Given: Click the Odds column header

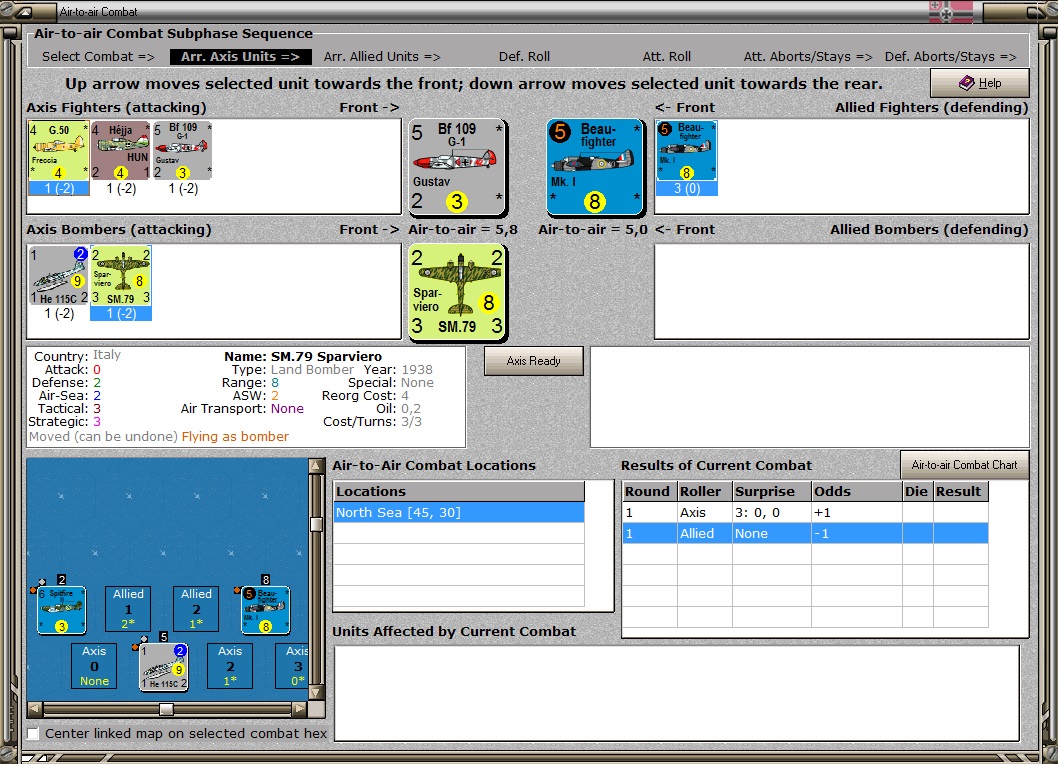Looking at the screenshot, I should coord(857,491).
